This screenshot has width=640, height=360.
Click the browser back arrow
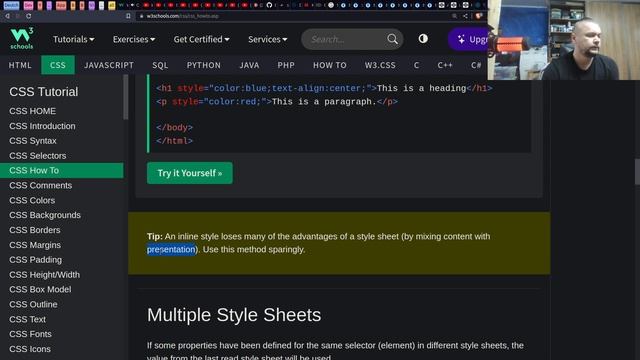pyautogui.click(x=7, y=16)
